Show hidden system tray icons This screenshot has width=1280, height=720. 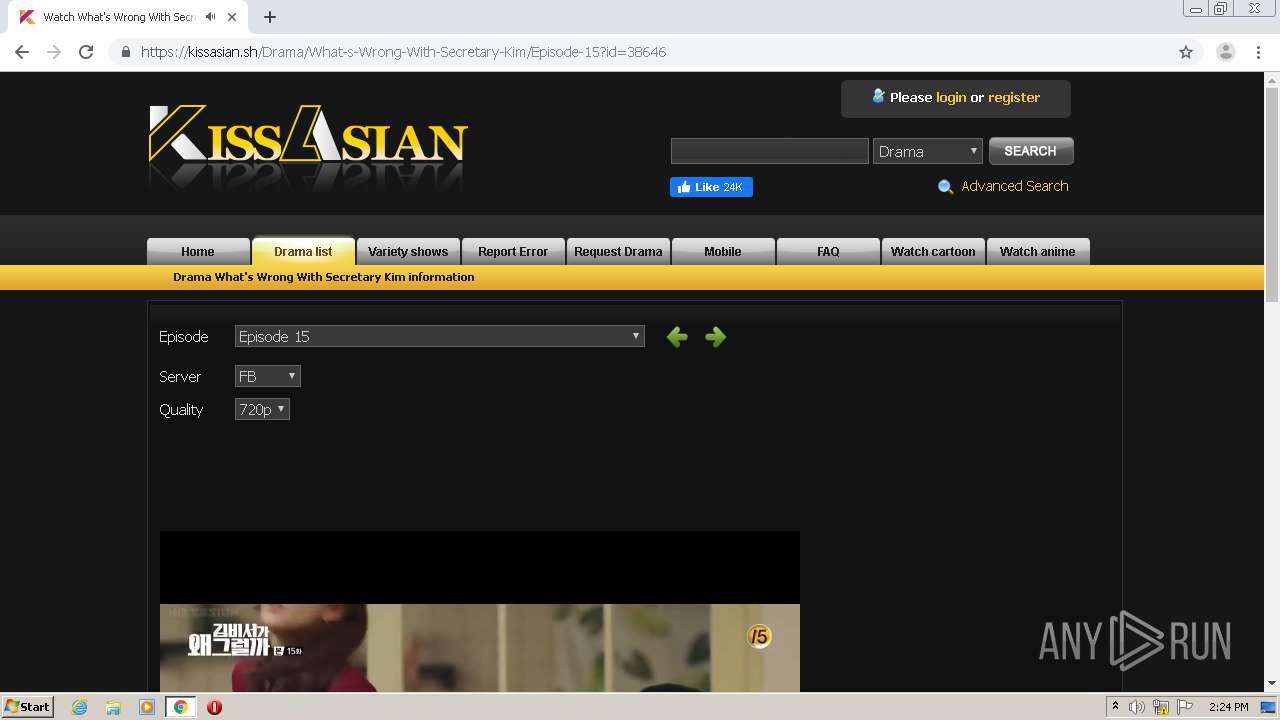(x=1115, y=707)
